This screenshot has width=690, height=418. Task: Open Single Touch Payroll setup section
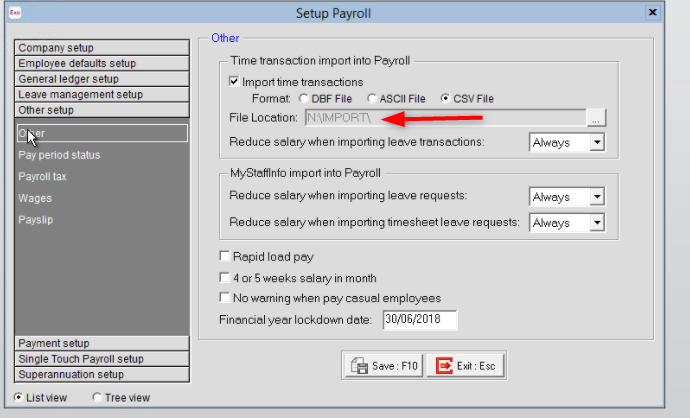(102, 359)
